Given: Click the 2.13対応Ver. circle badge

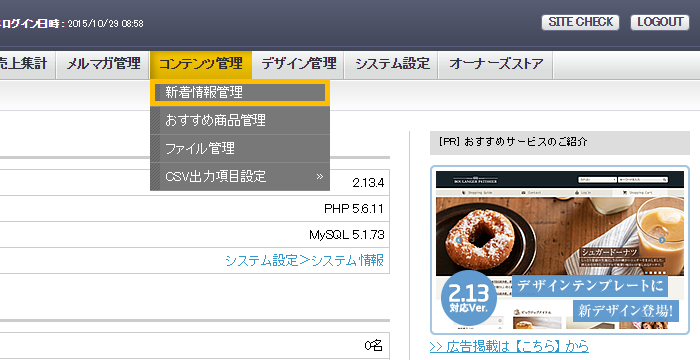Looking at the screenshot, I should click(468, 298).
